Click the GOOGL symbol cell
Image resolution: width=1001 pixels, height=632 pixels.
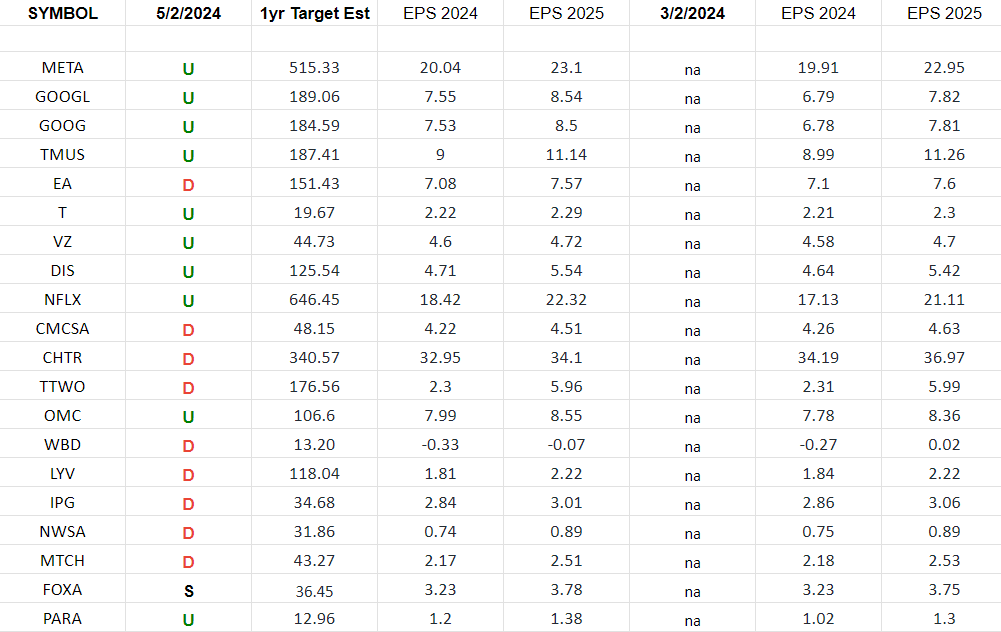click(63, 97)
